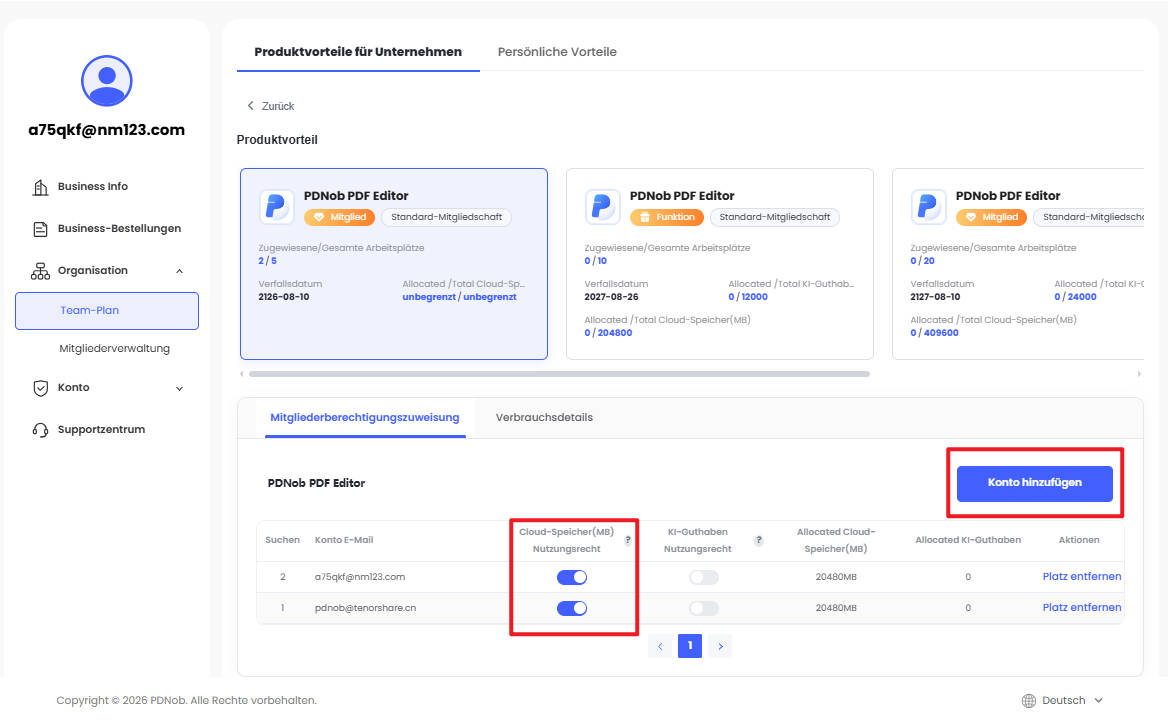Collapse the Organisation menu chevron

click(x=180, y=271)
